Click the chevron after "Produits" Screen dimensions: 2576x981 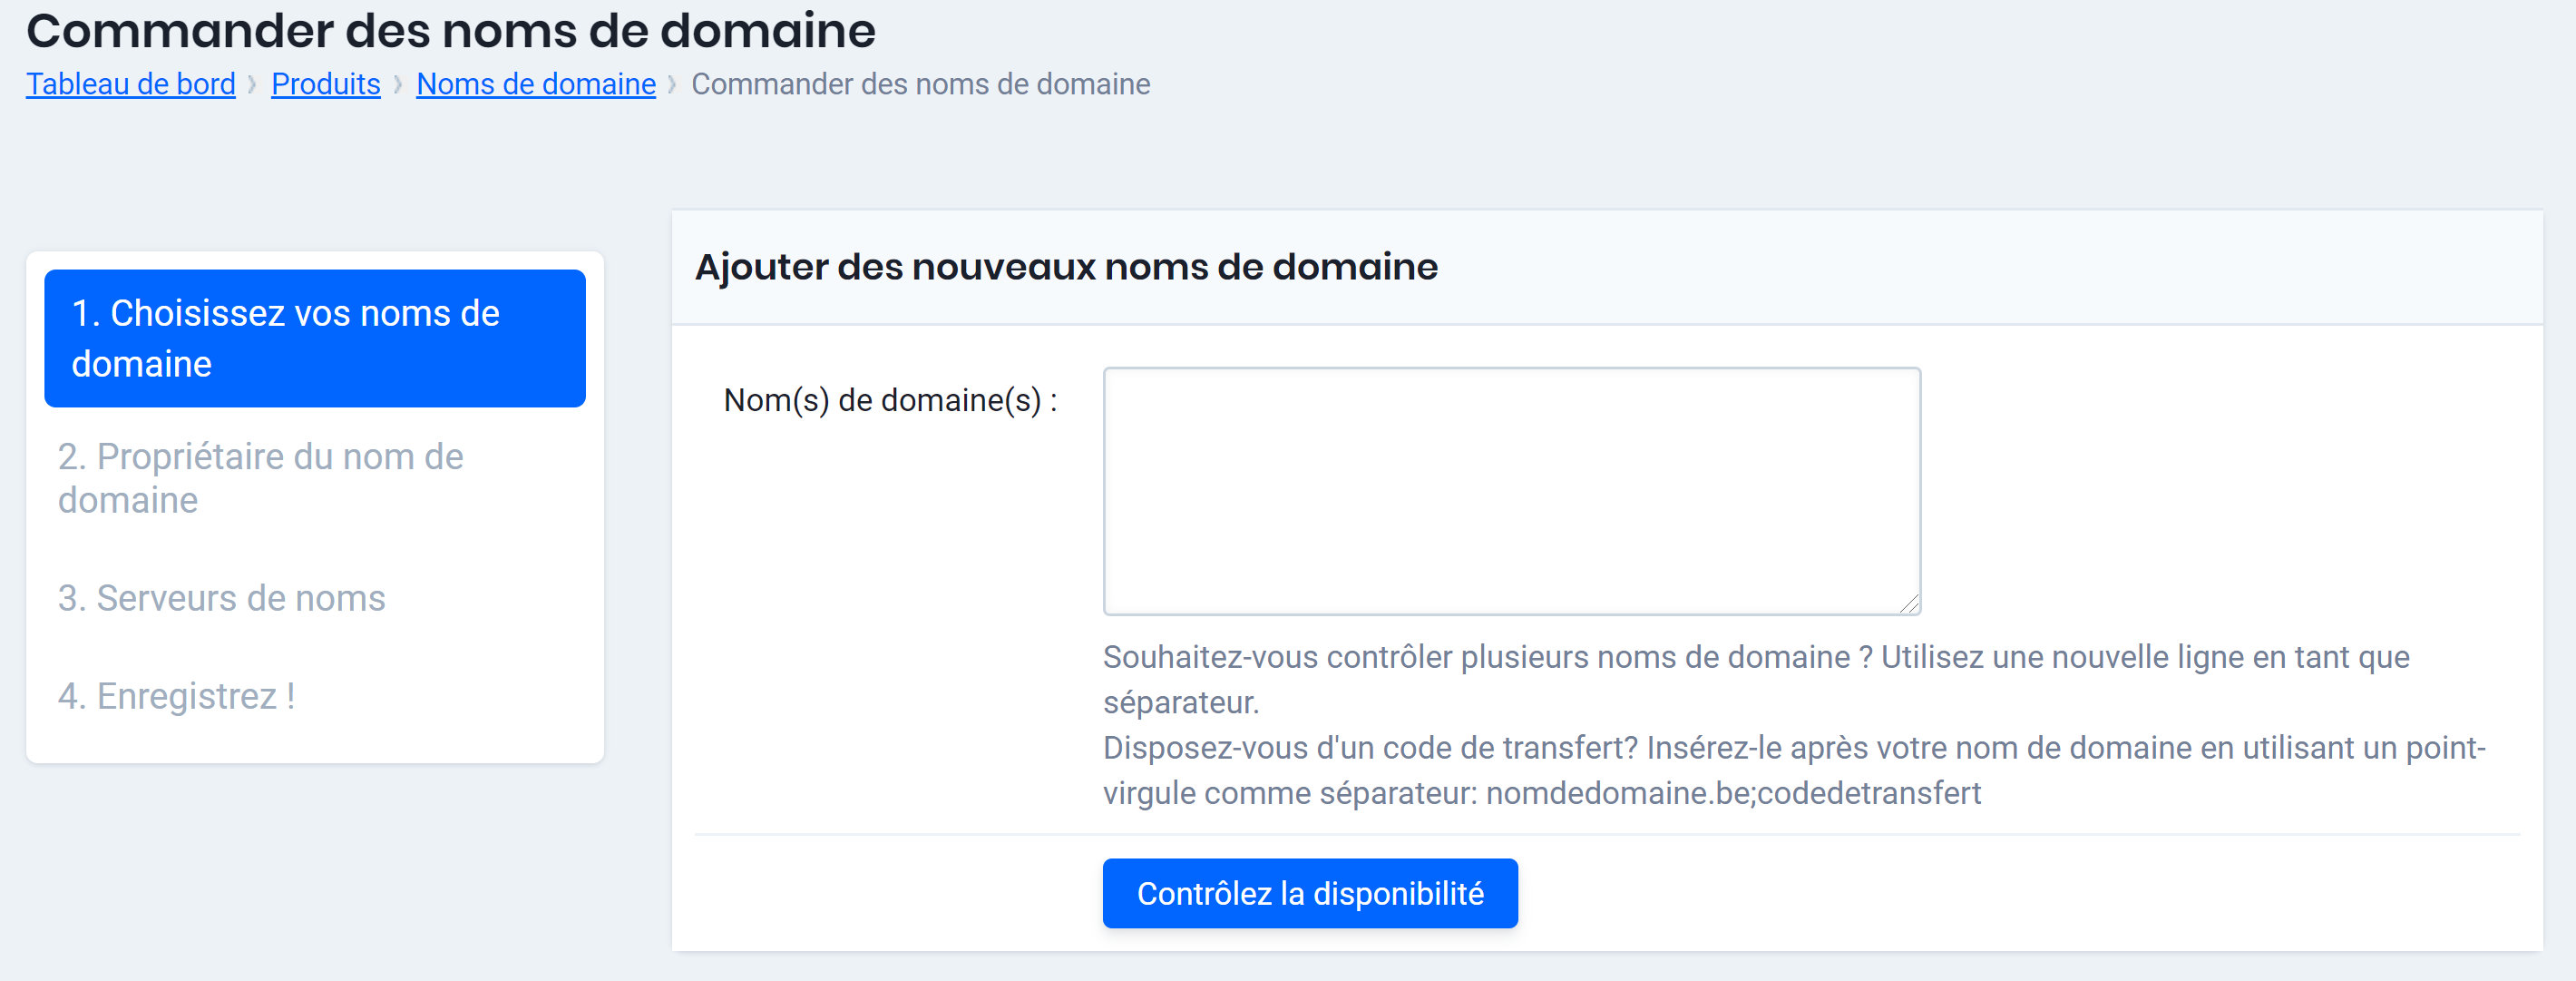click(x=399, y=84)
